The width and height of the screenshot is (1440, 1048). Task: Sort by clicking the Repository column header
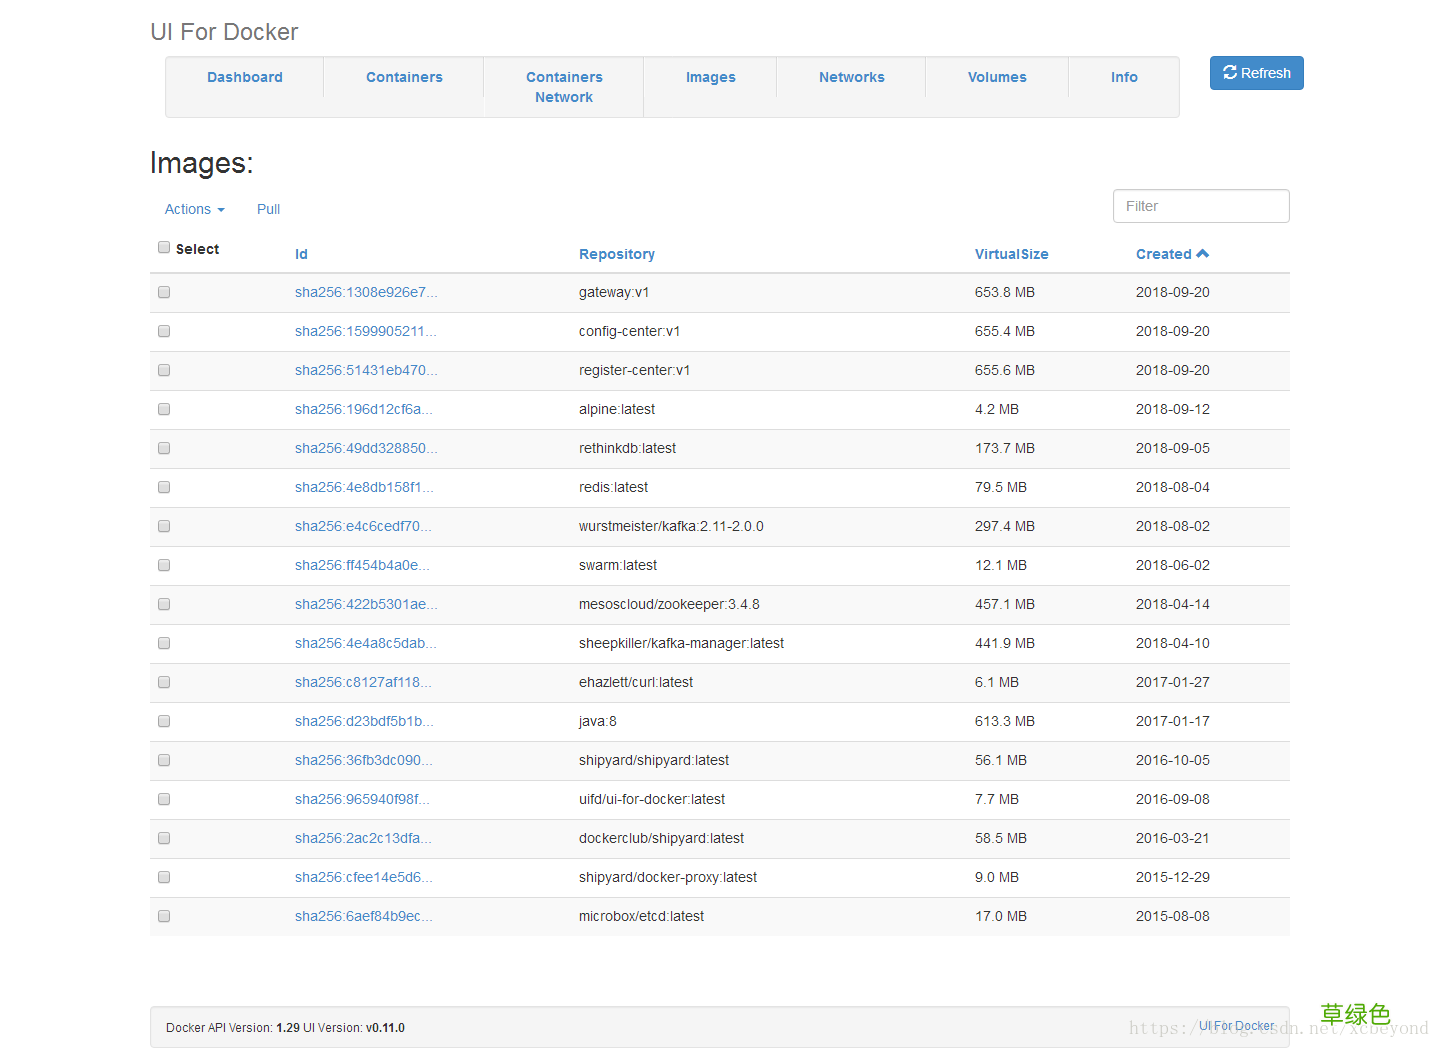[x=616, y=254]
